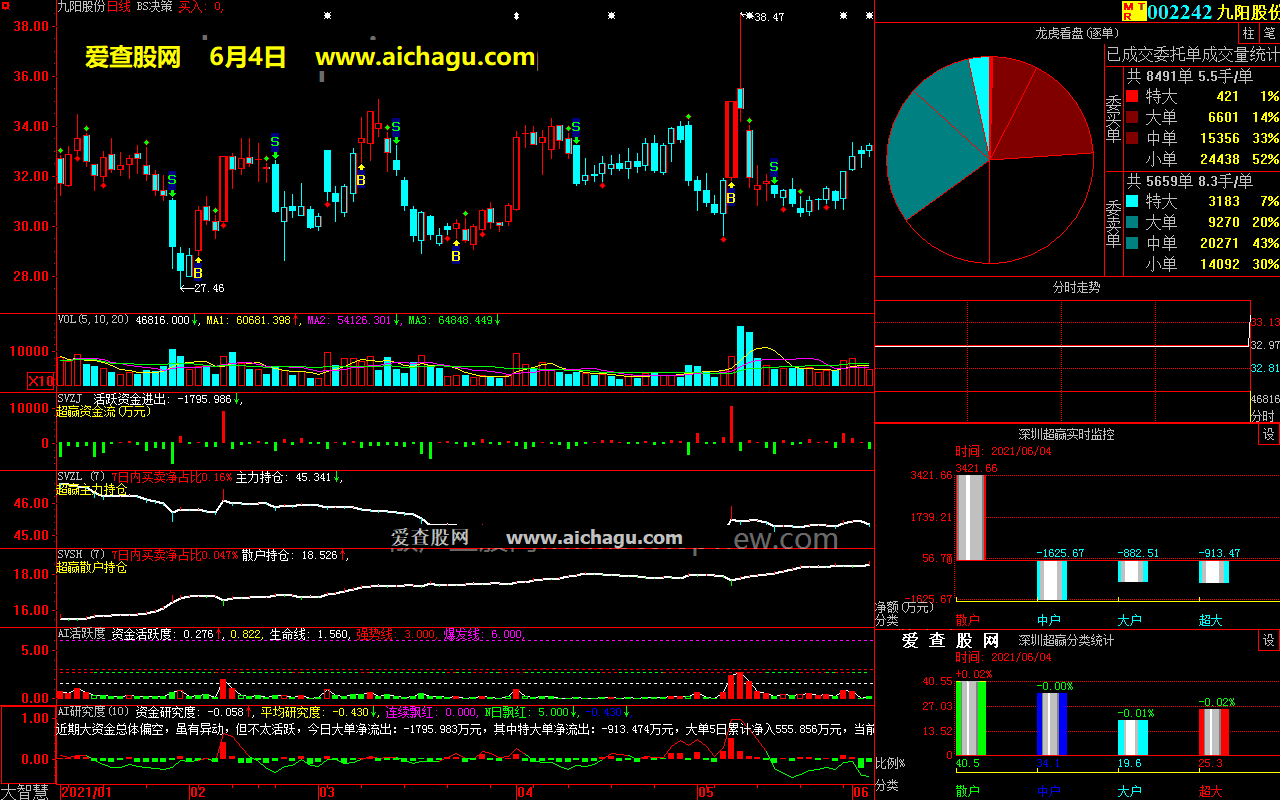Click the red 超大 bar labeled 25.3

[x=1213, y=732]
